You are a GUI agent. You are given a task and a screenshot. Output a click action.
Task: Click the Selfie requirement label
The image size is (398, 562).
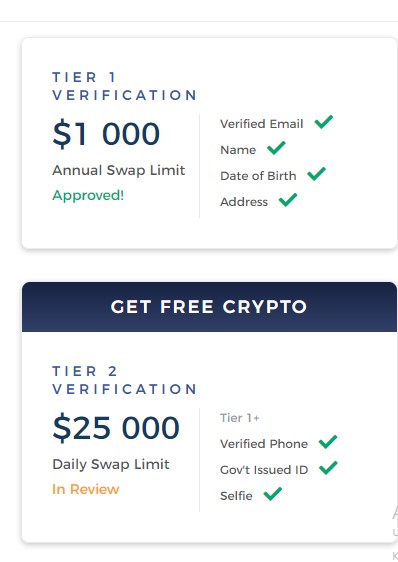click(x=236, y=496)
